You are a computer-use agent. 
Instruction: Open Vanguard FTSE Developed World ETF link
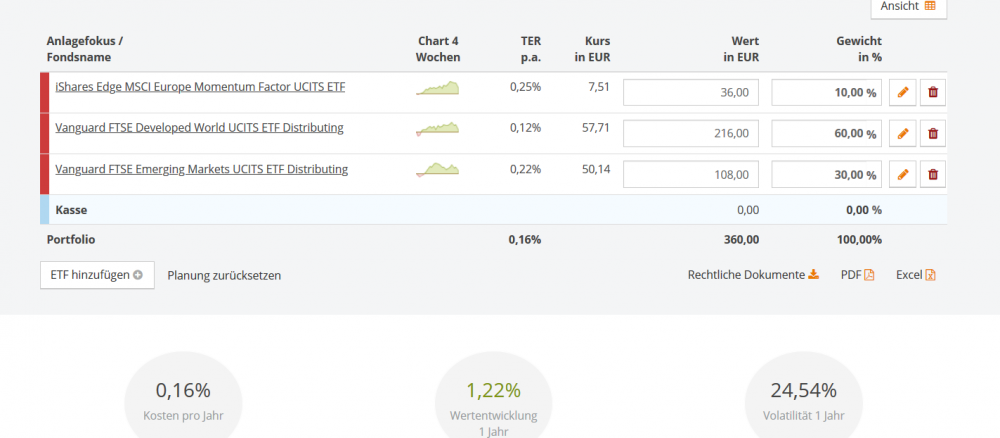[x=199, y=128]
